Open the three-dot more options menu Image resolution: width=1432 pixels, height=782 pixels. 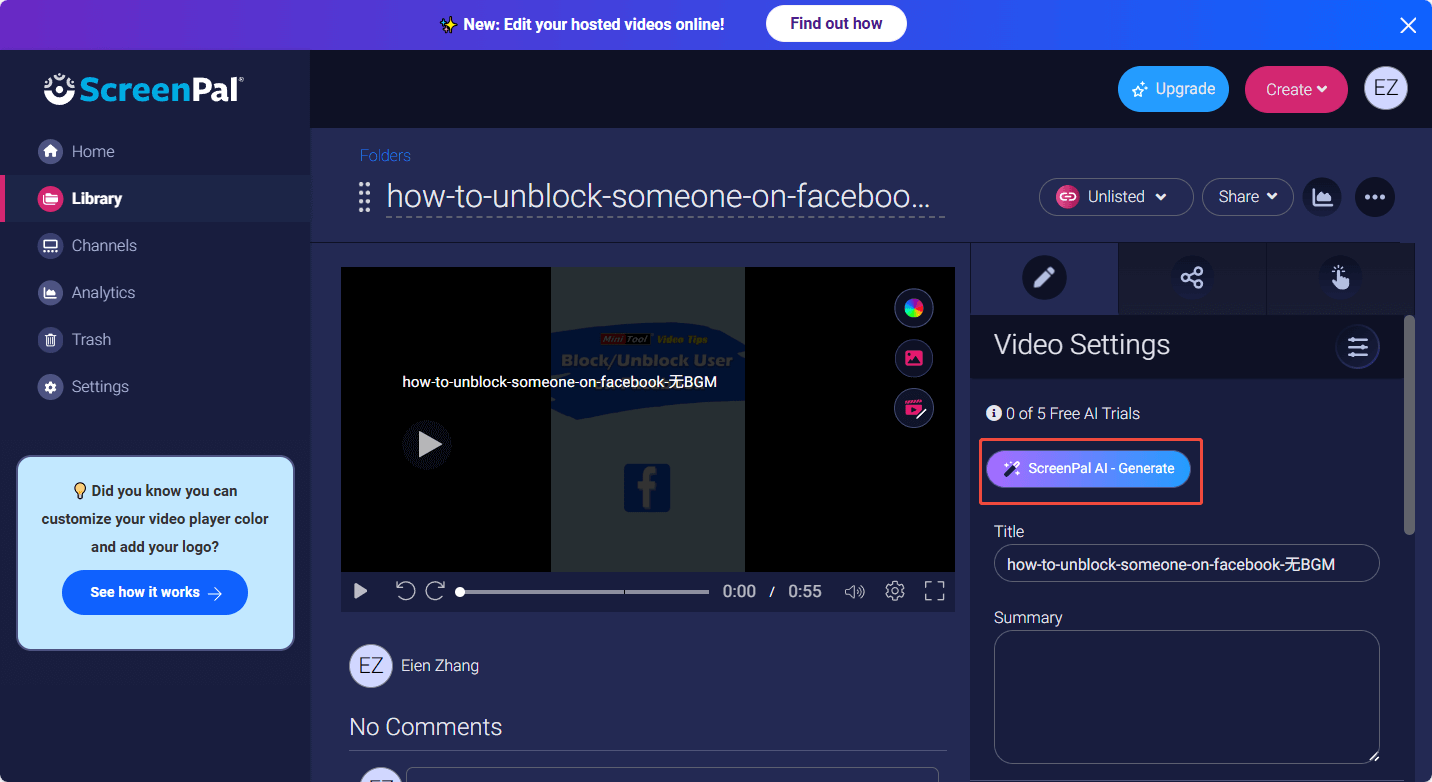1375,197
